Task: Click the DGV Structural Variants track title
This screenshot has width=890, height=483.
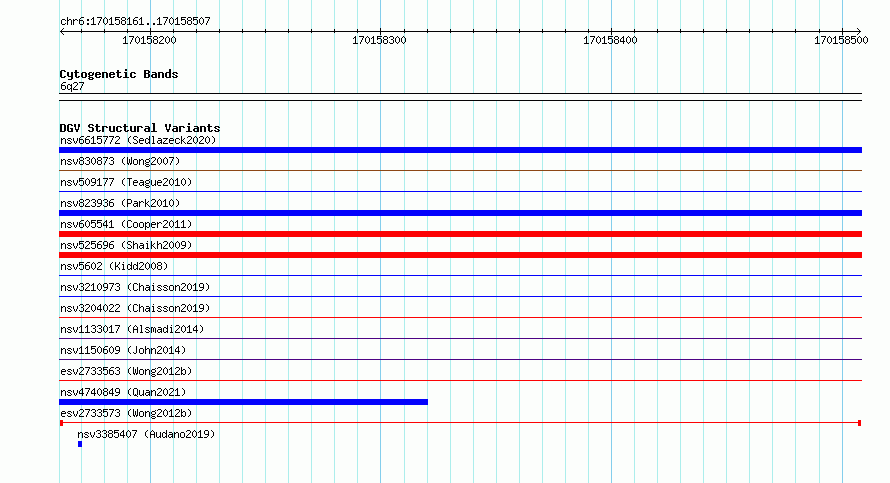Action: click(140, 128)
